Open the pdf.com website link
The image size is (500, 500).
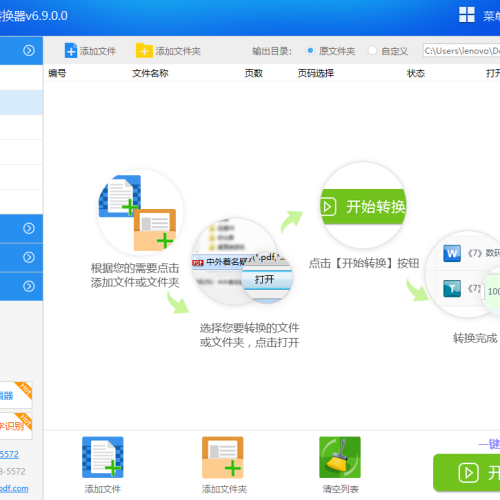coord(14,488)
